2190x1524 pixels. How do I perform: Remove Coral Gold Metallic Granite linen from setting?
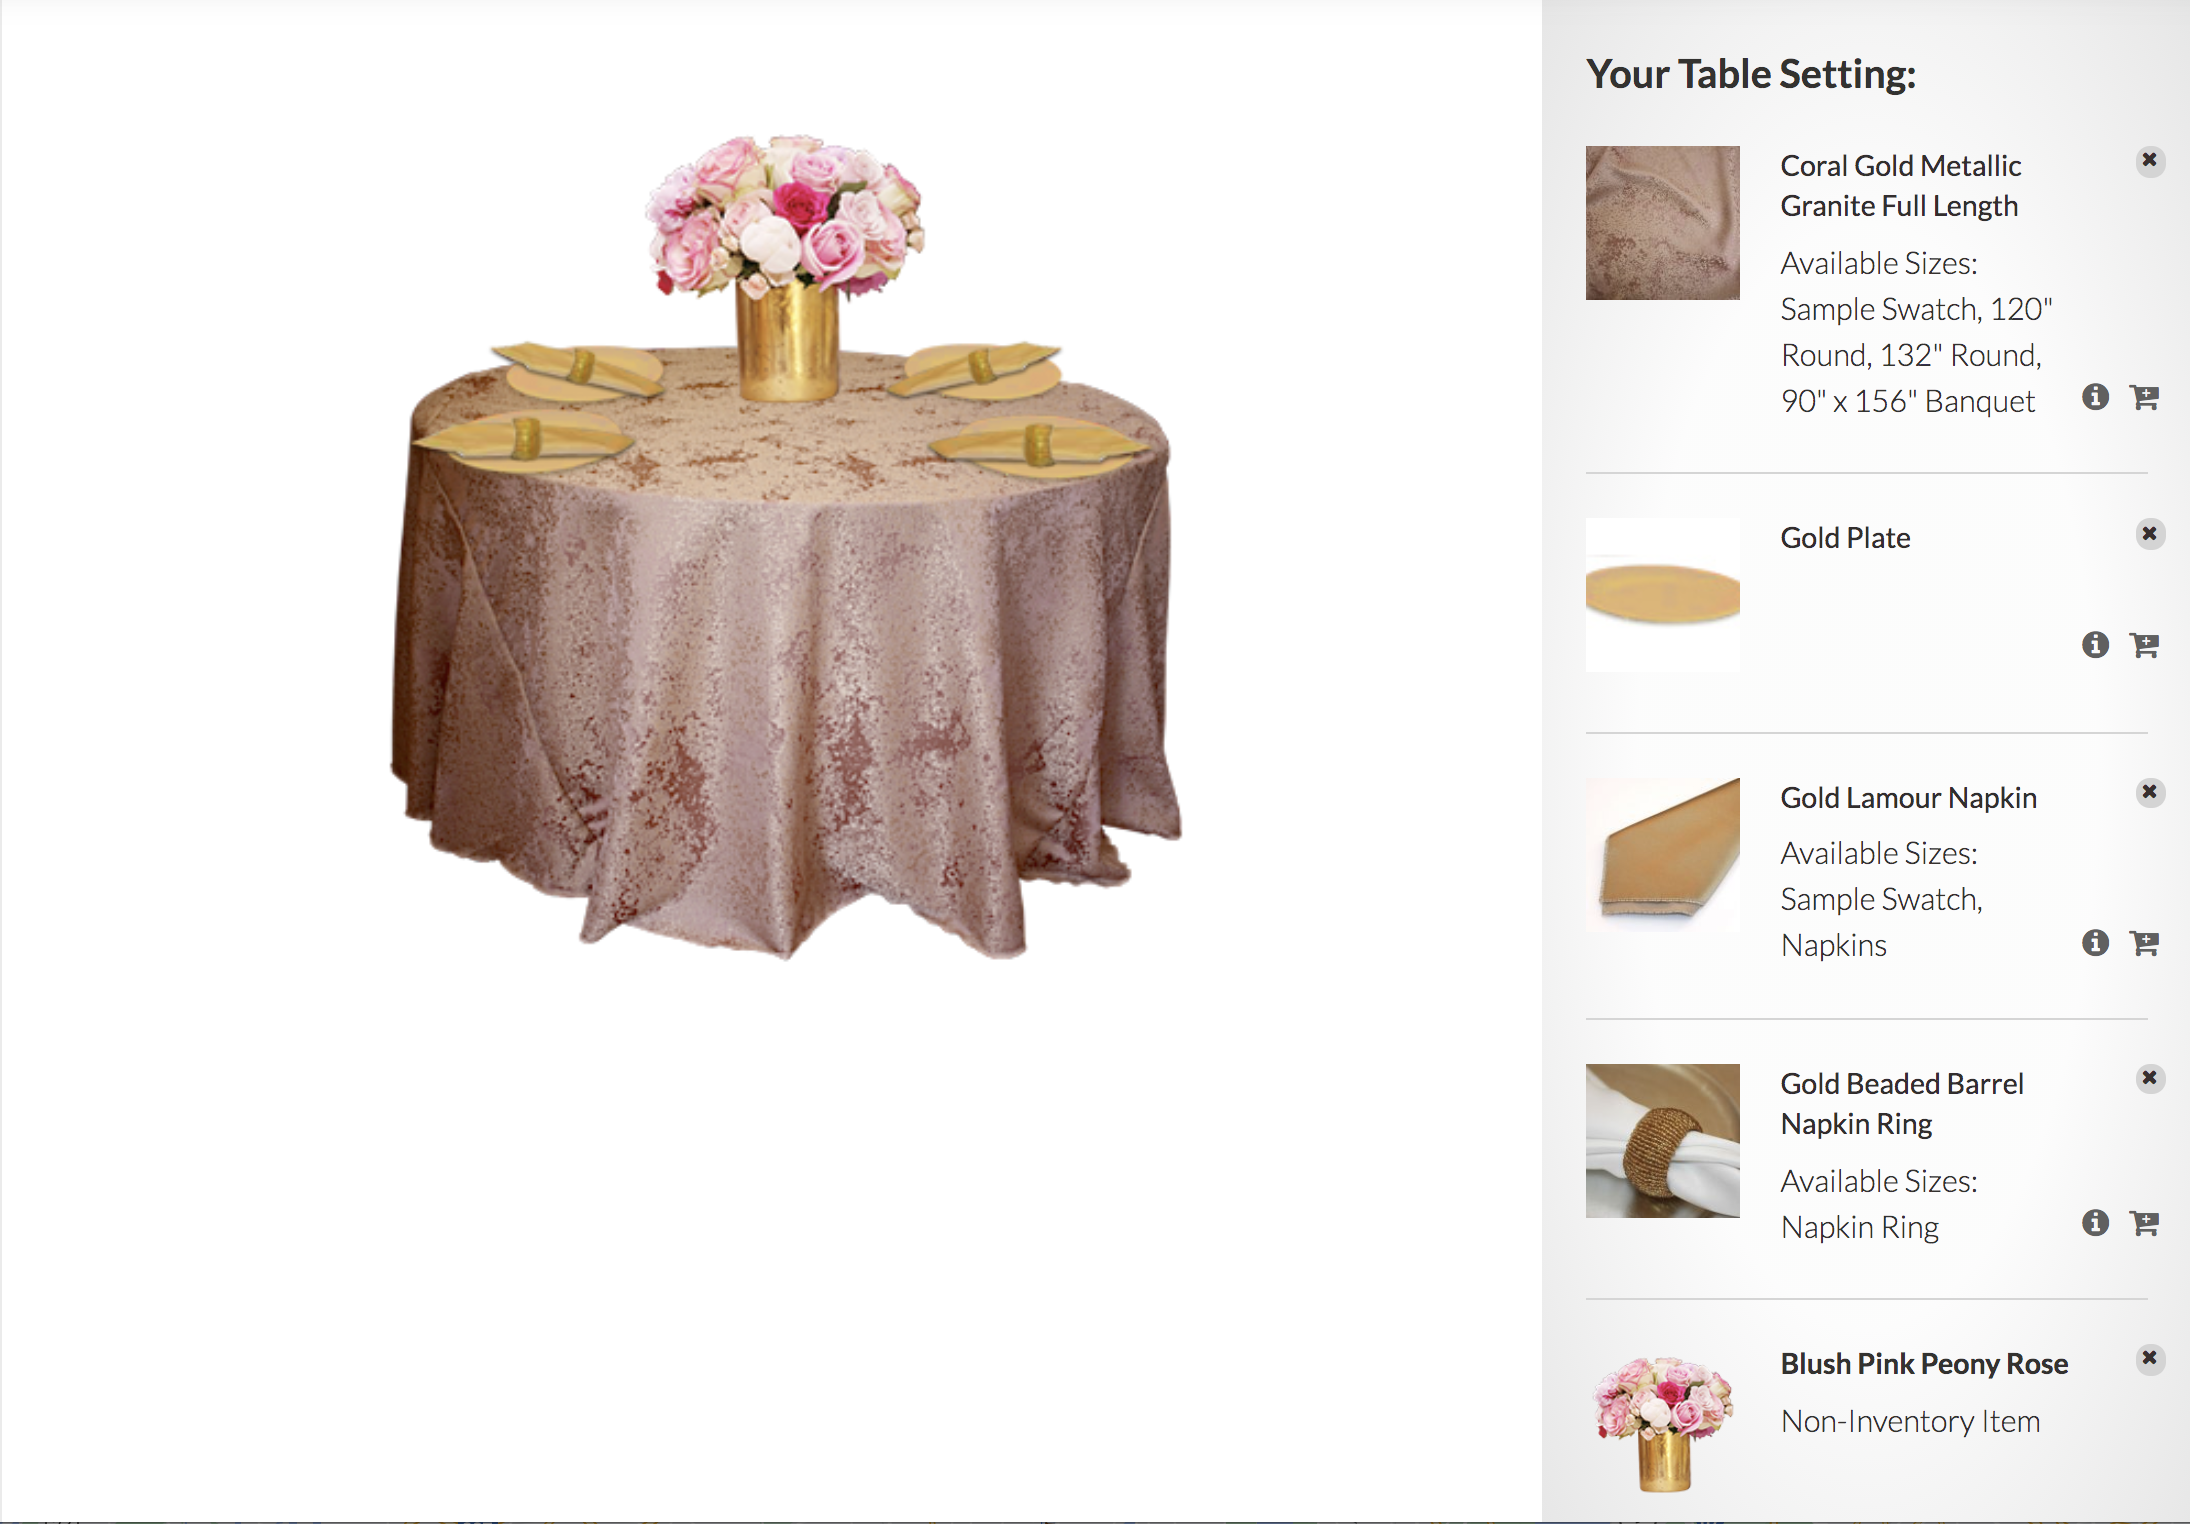(x=2149, y=161)
